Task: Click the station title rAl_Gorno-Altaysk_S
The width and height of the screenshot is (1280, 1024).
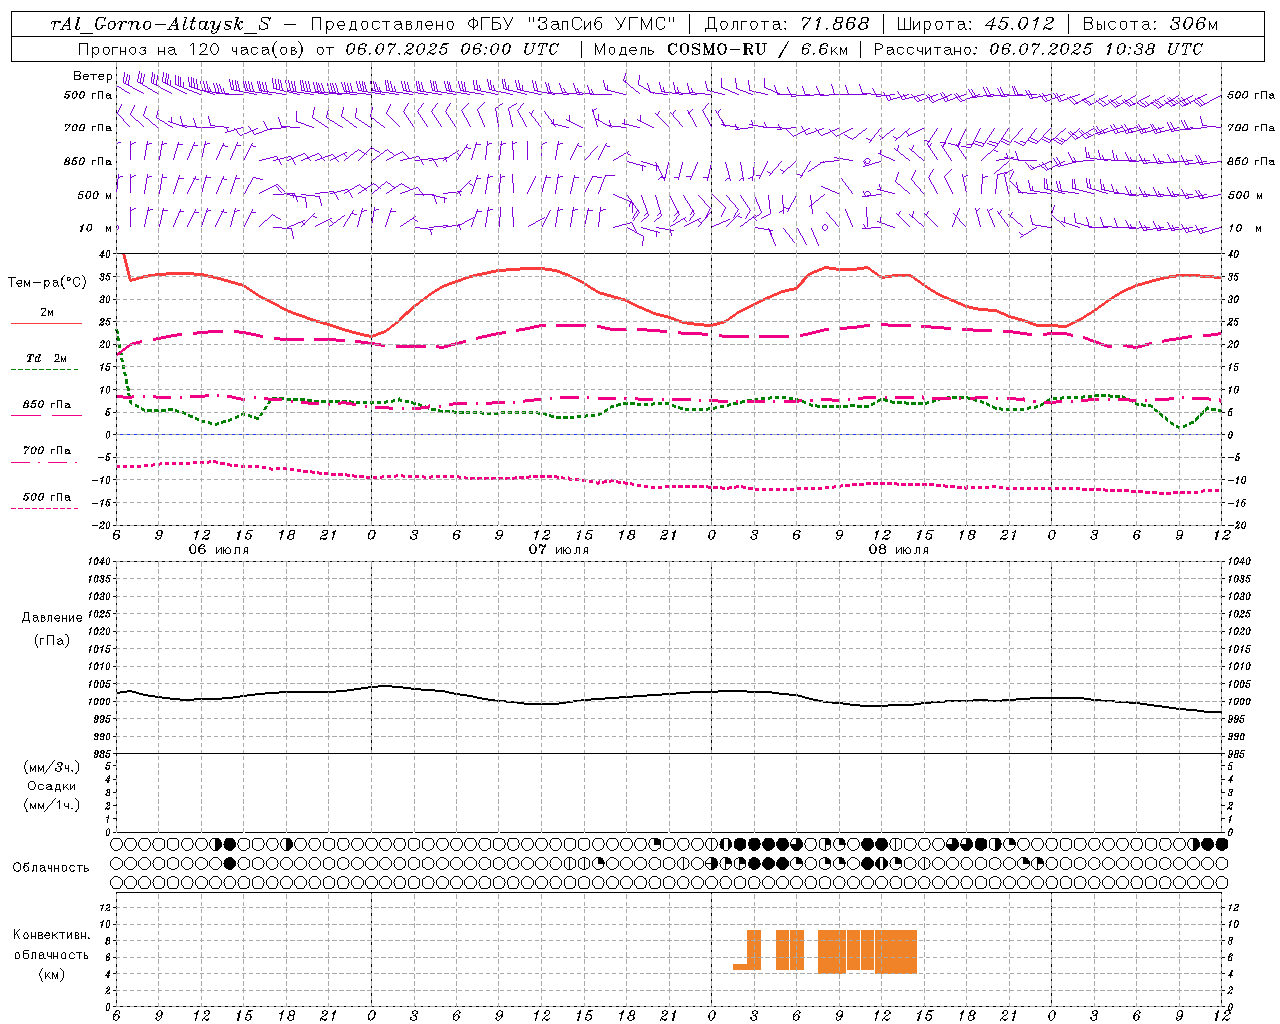Action: (160, 24)
